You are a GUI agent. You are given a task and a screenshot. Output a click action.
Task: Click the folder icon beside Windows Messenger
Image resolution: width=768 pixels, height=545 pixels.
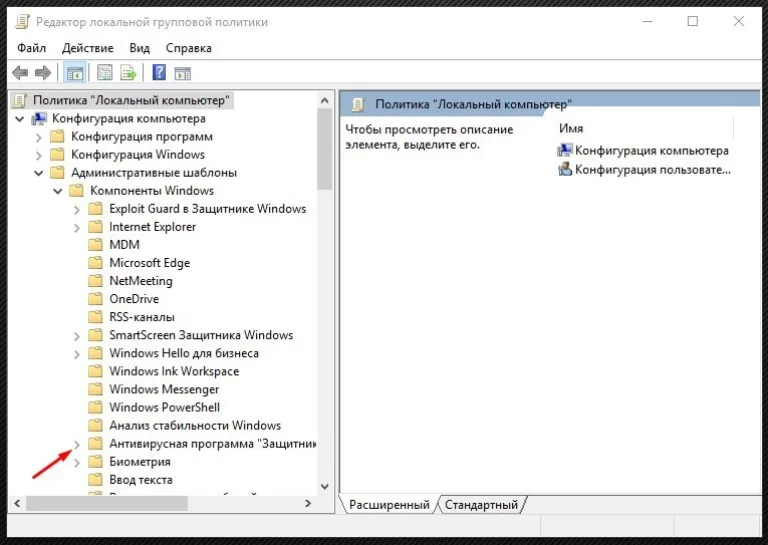click(96, 389)
